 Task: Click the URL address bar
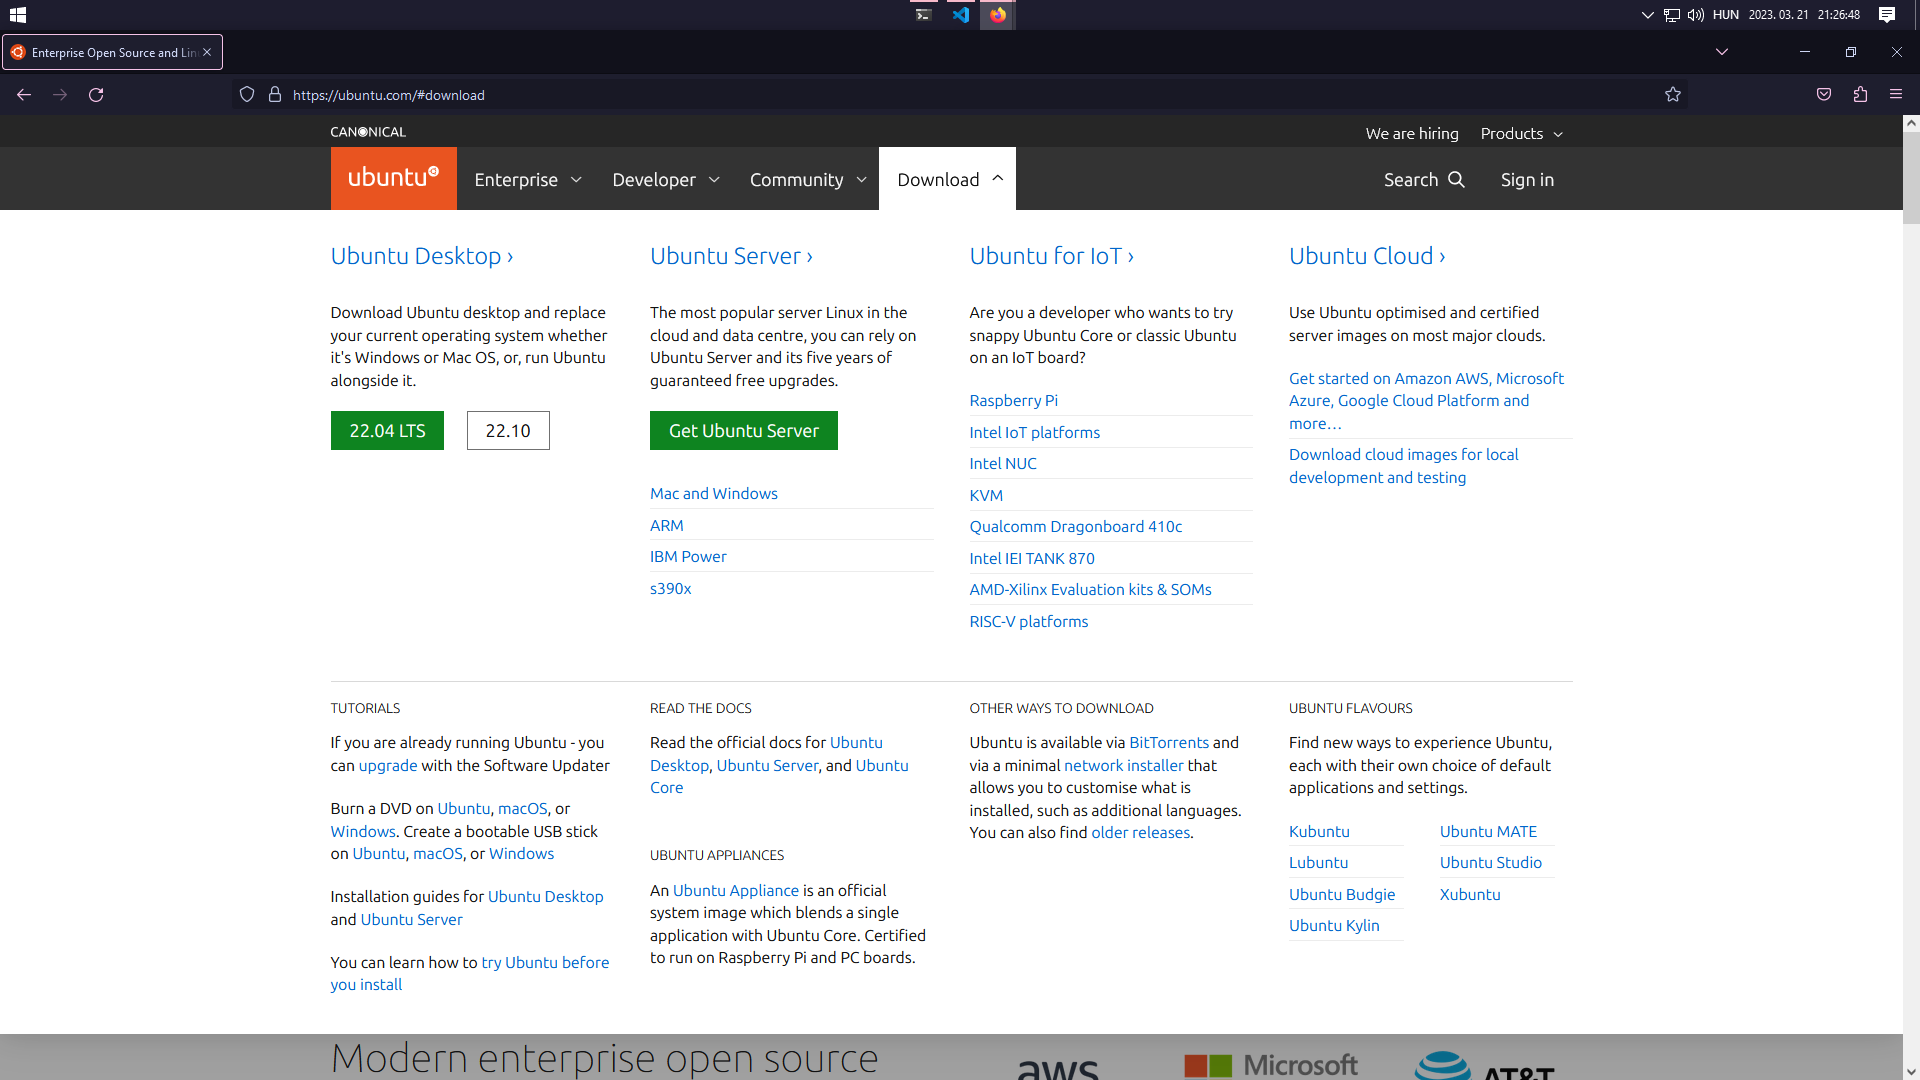click(960, 95)
